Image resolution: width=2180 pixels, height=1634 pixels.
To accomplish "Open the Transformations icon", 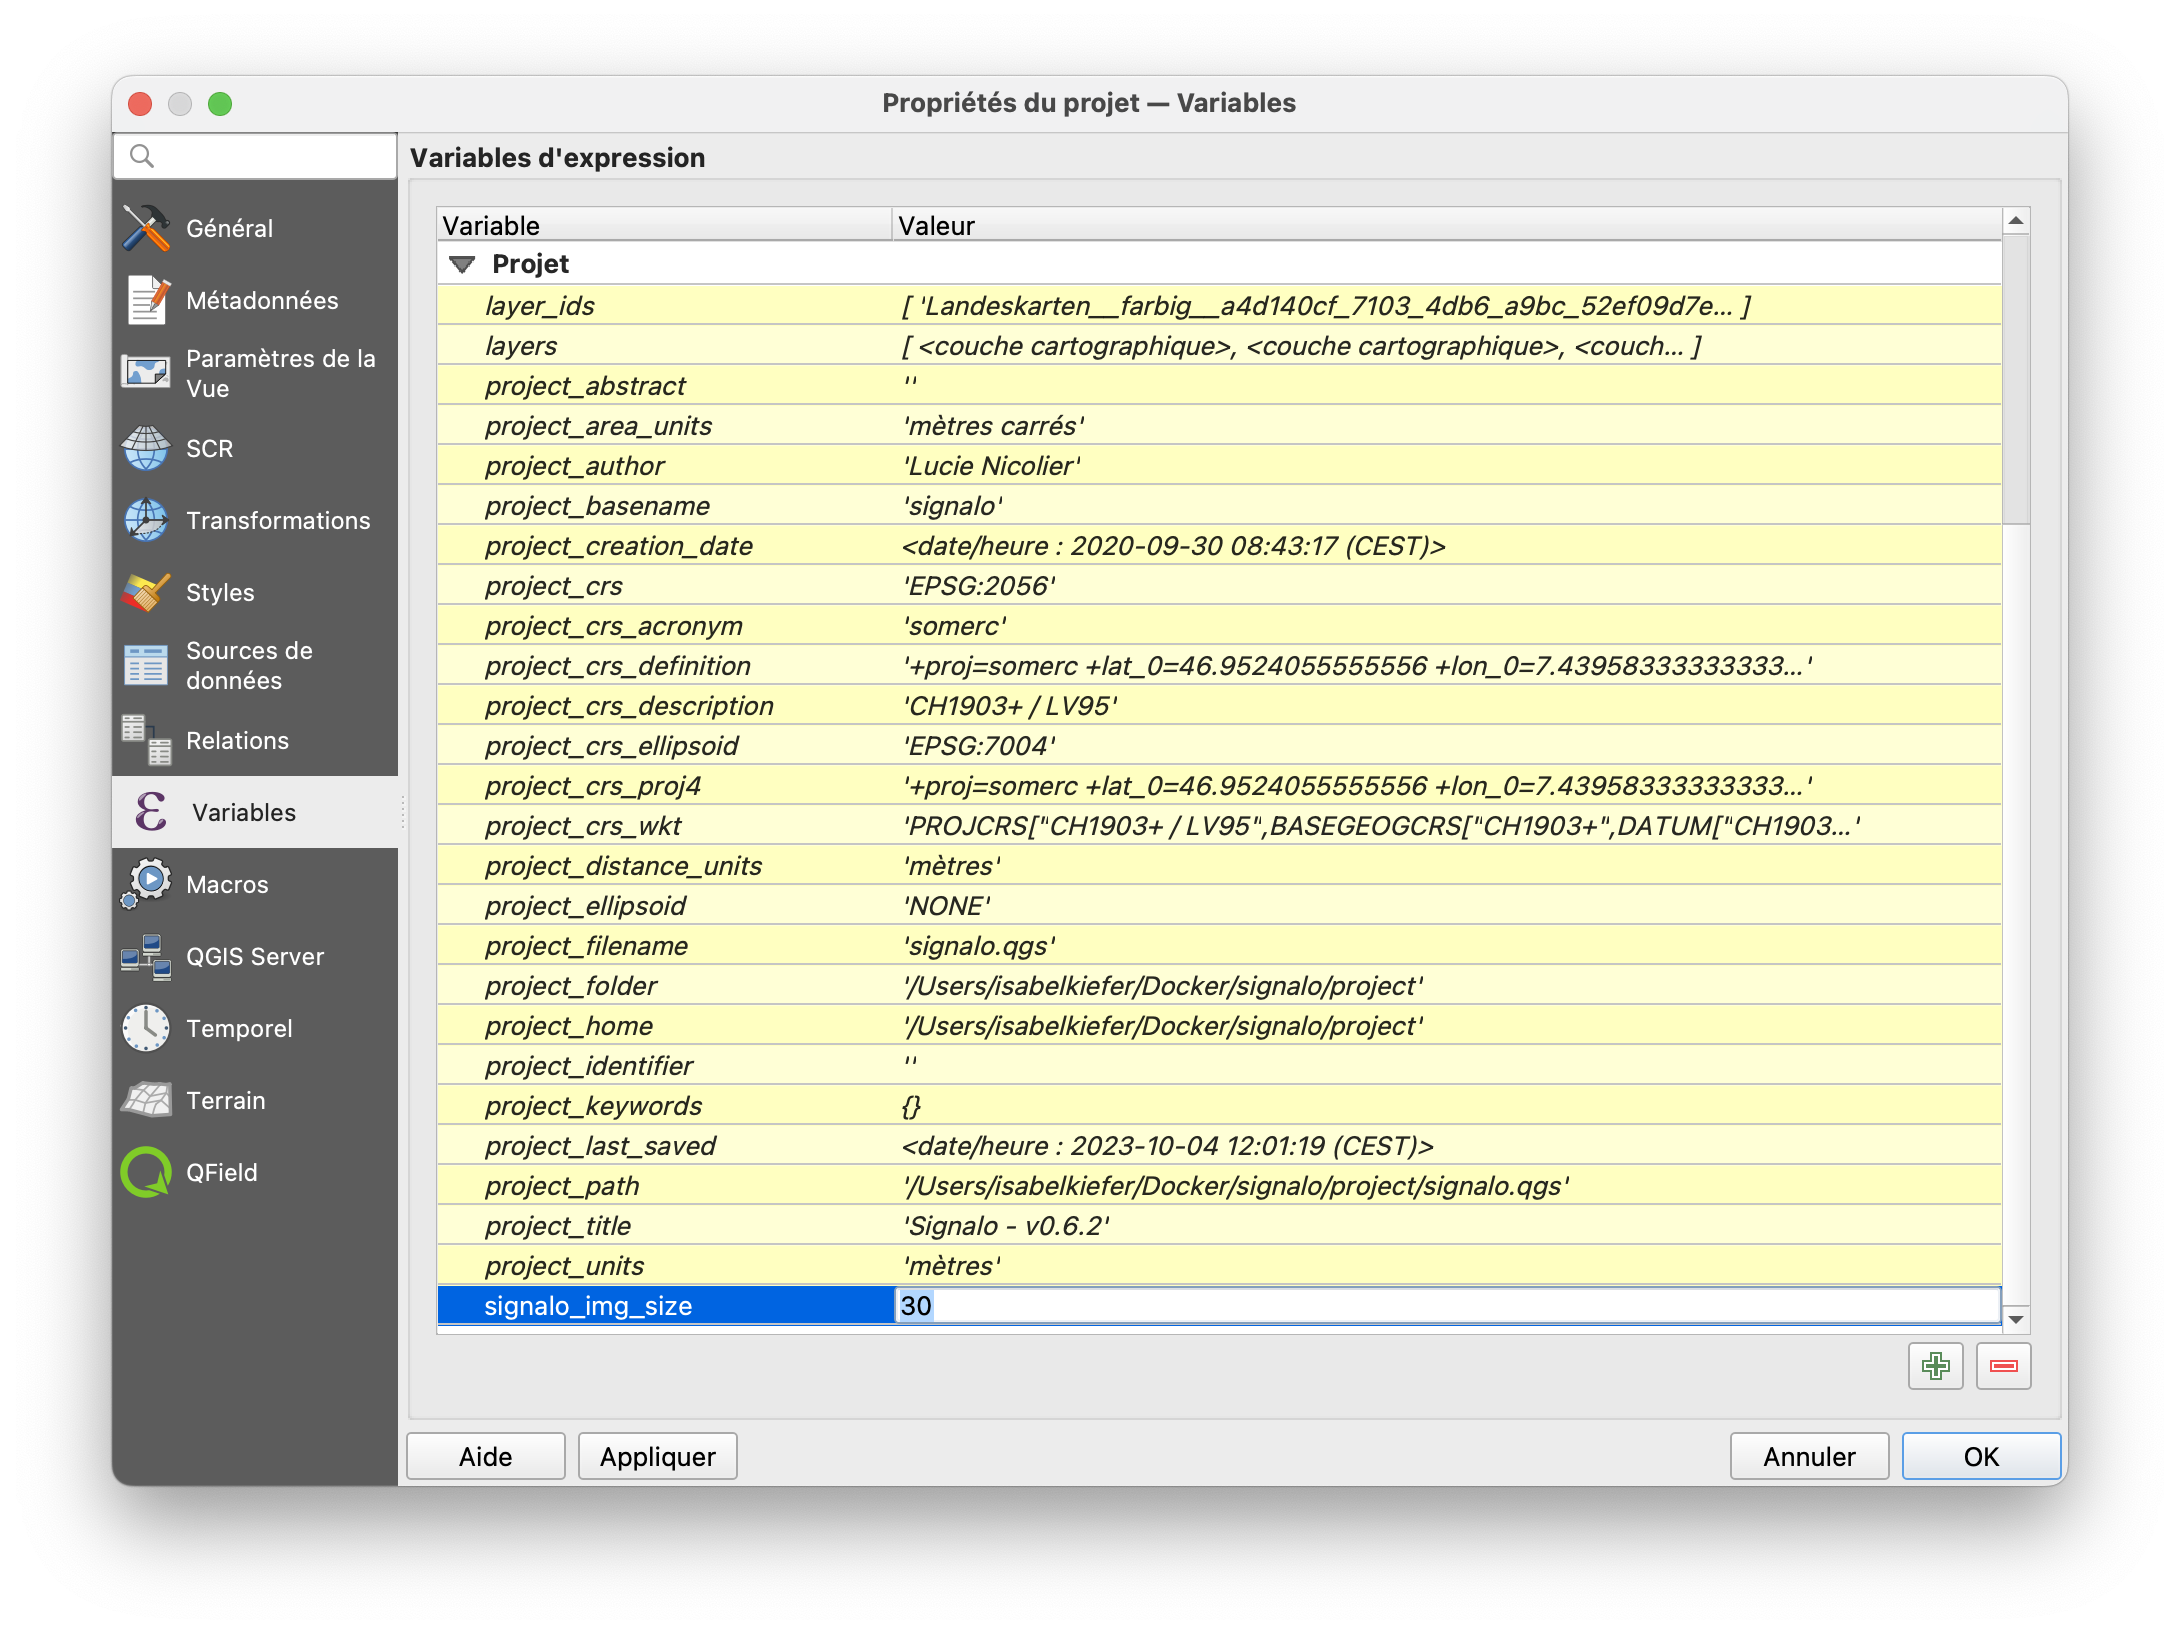I will point(146,520).
